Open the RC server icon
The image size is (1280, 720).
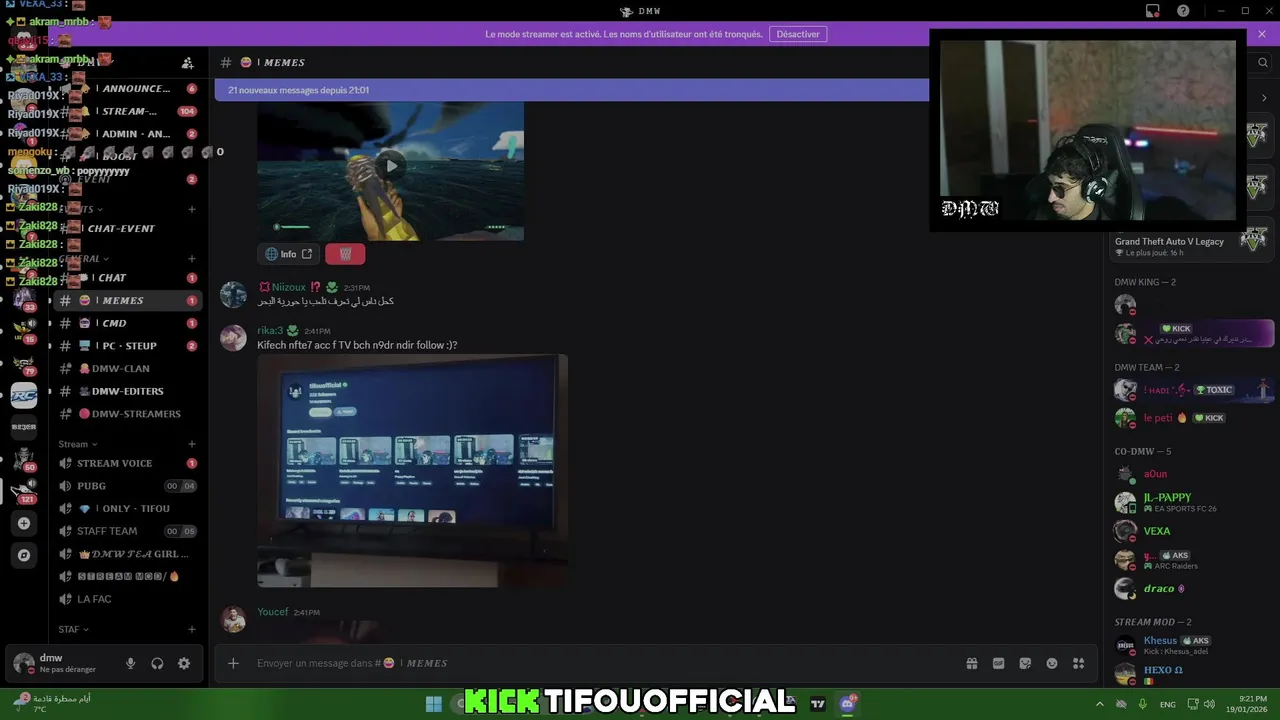point(24,395)
